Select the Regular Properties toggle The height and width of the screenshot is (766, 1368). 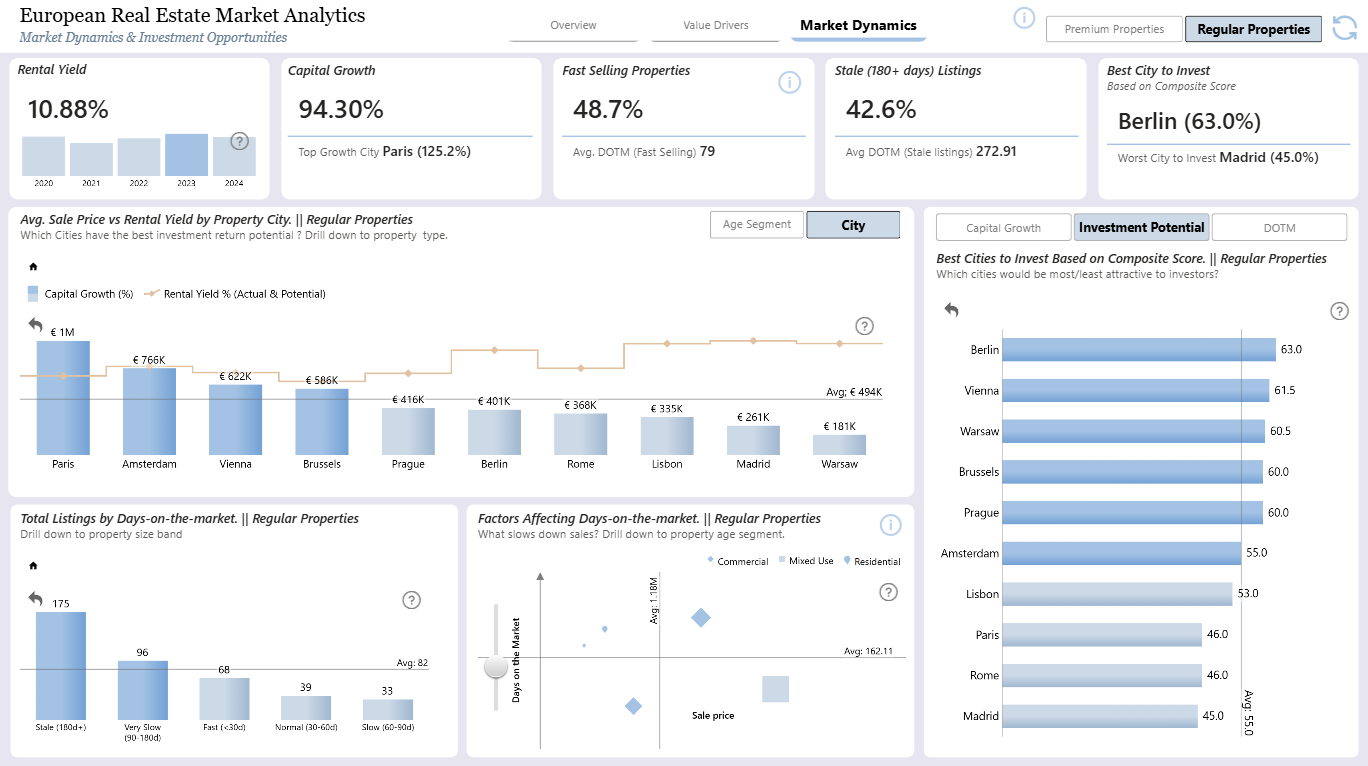[x=1253, y=29]
